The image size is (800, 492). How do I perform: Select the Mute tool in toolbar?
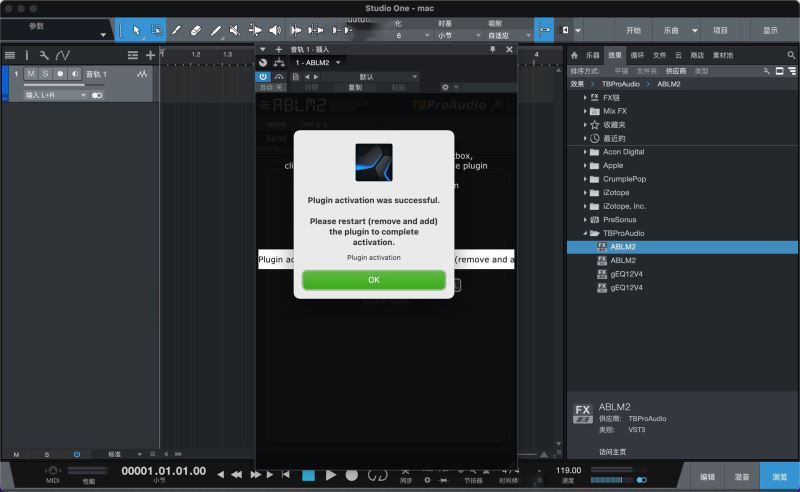click(234, 31)
